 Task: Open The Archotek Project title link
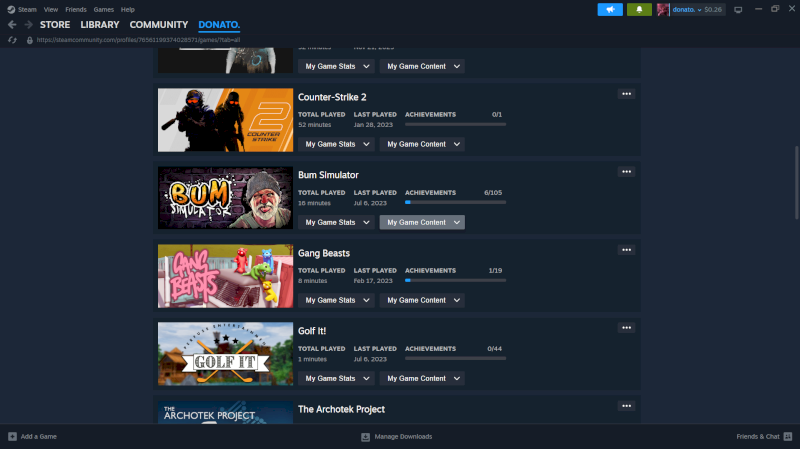click(341, 409)
